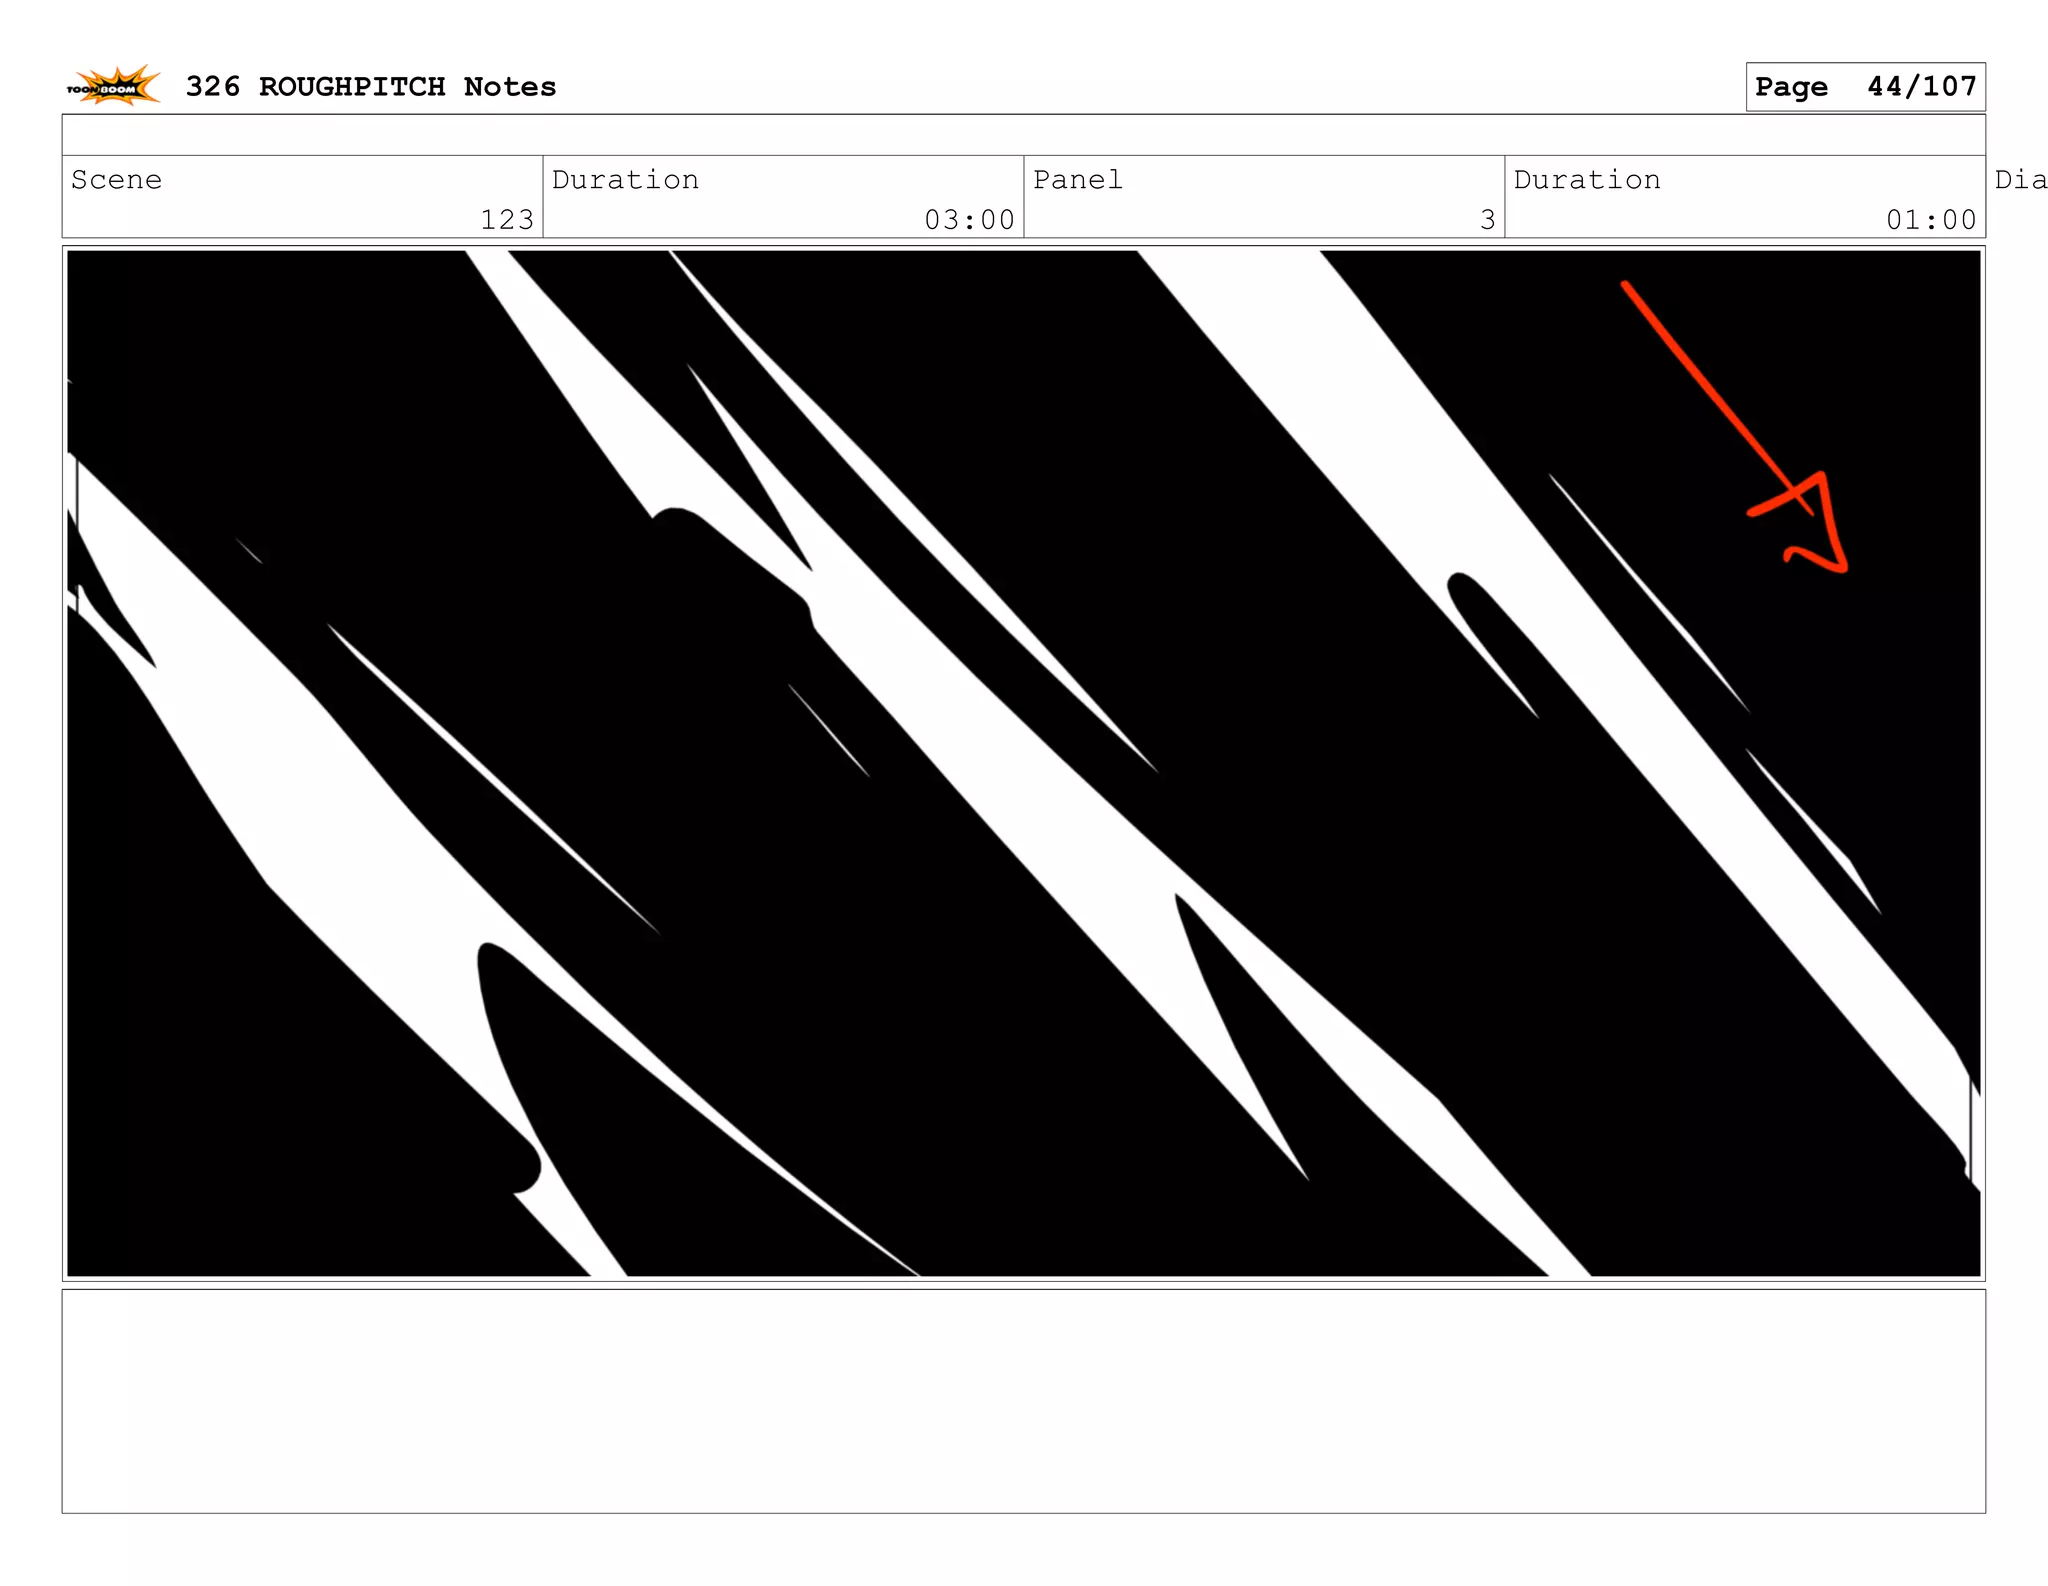
Task: Click the page number 44/107 text
Action: [1920, 87]
